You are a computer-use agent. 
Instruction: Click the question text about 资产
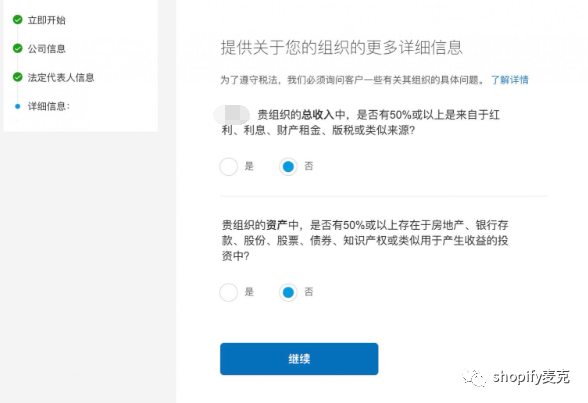pyautogui.click(x=364, y=240)
